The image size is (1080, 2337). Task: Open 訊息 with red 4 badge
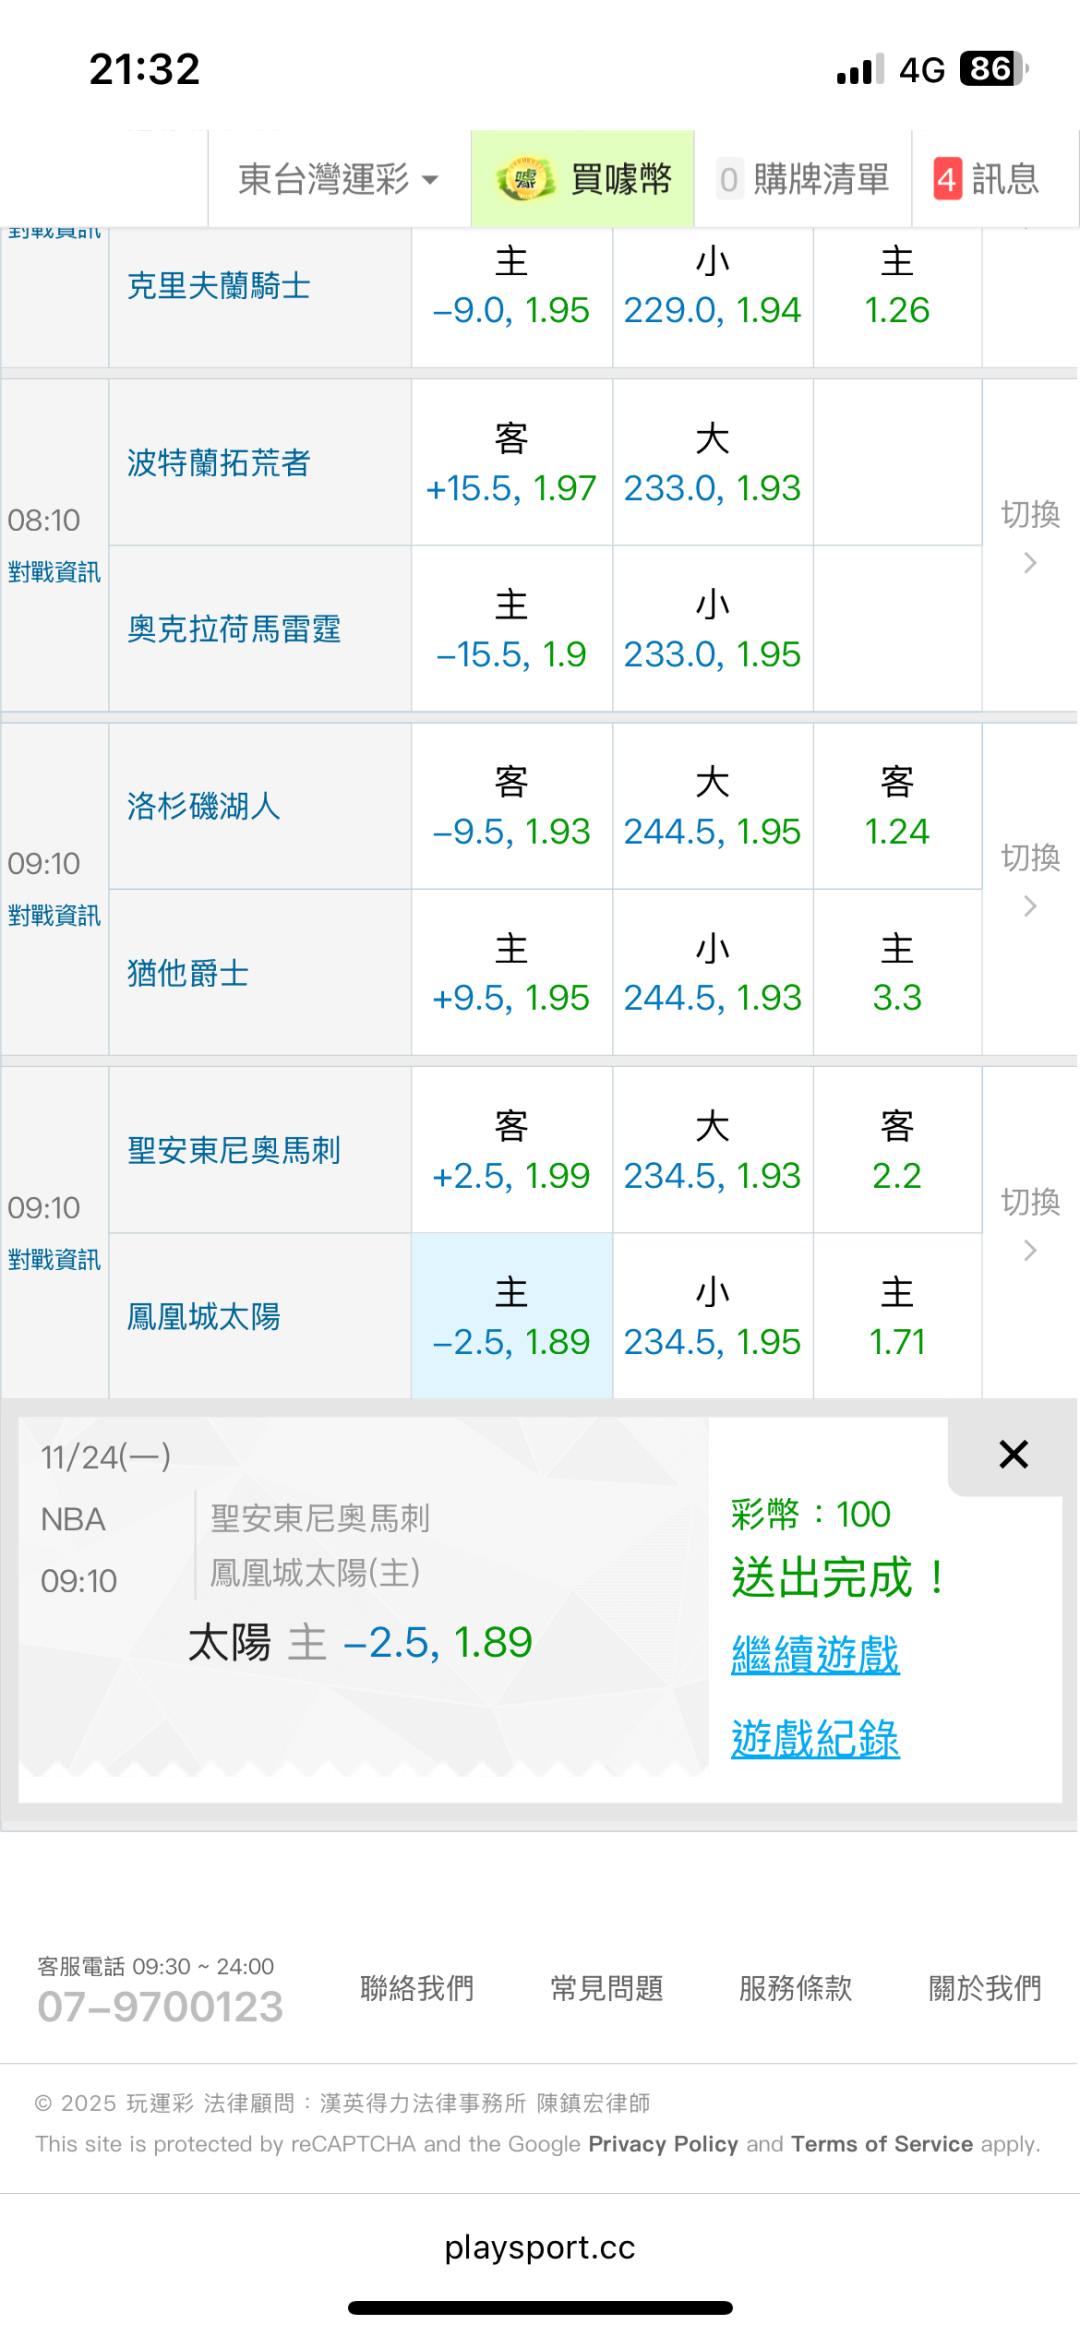(986, 180)
